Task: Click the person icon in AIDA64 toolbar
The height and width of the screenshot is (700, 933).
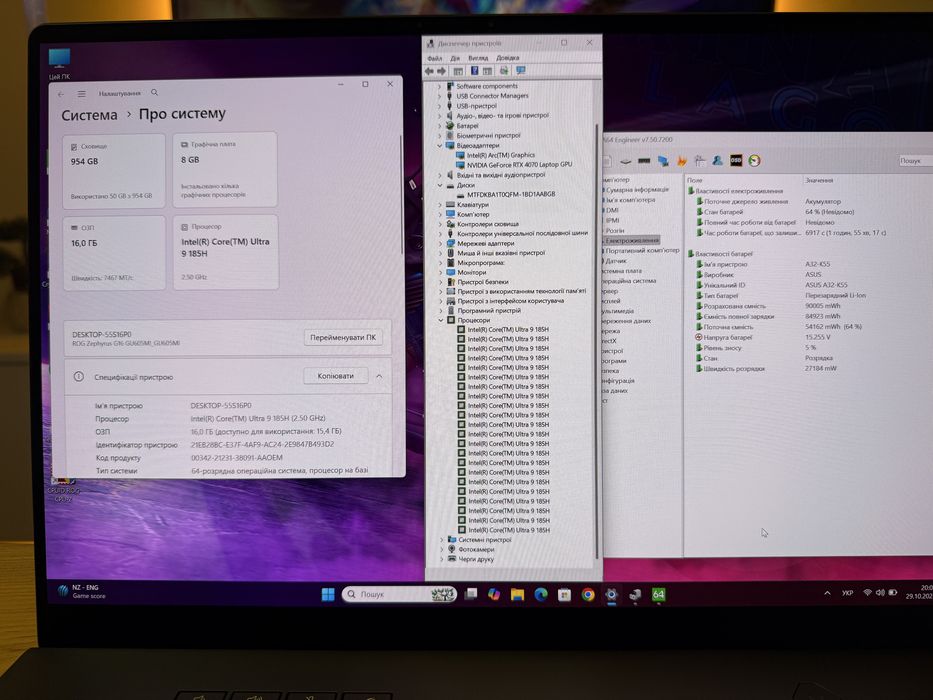Action: pyautogui.click(x=718, y=161)
